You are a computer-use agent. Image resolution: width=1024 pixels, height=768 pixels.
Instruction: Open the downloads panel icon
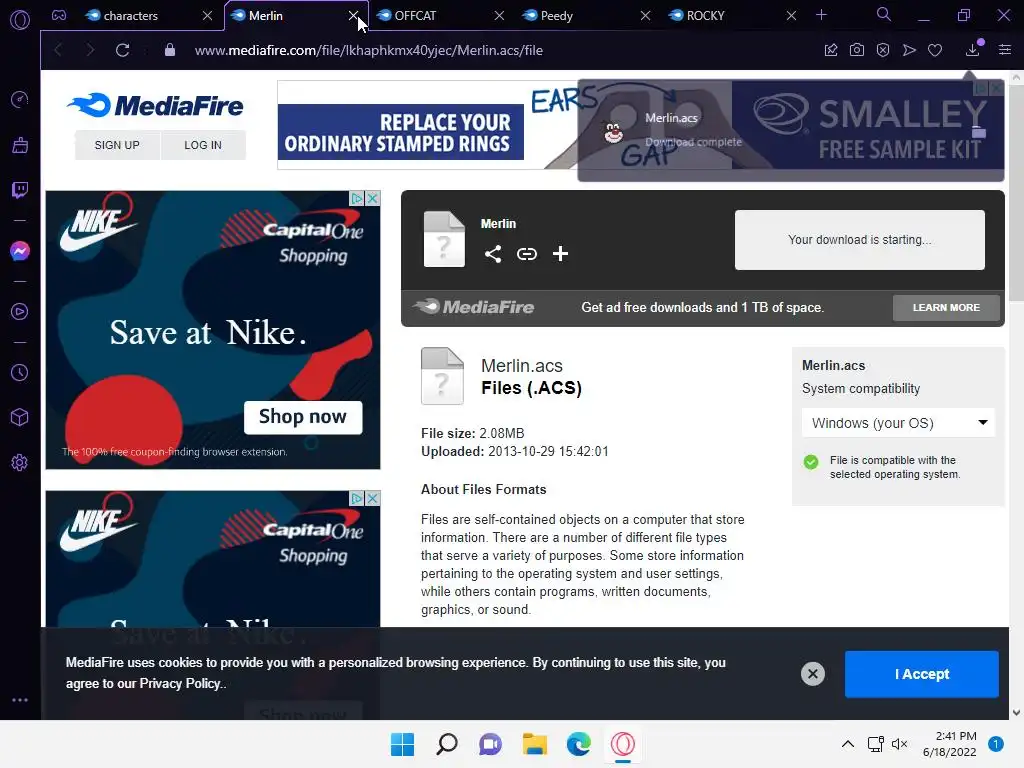click(973, 49)
